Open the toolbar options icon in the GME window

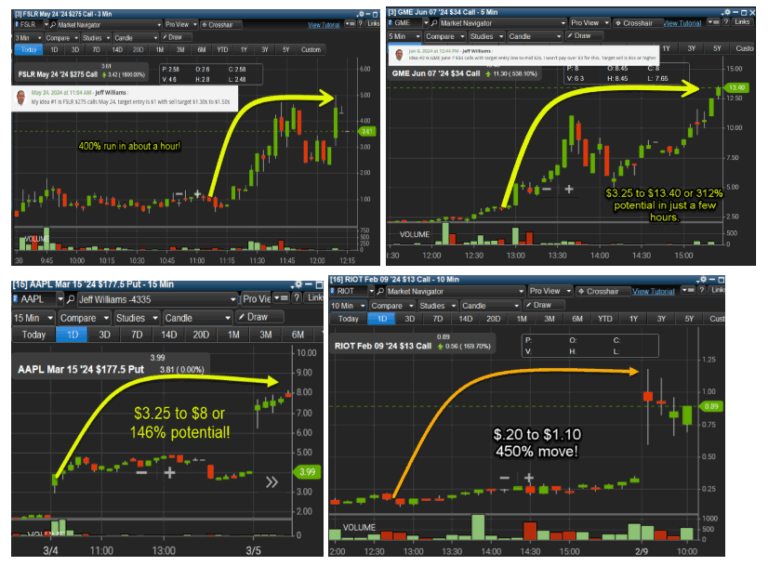tap(714, 22)
